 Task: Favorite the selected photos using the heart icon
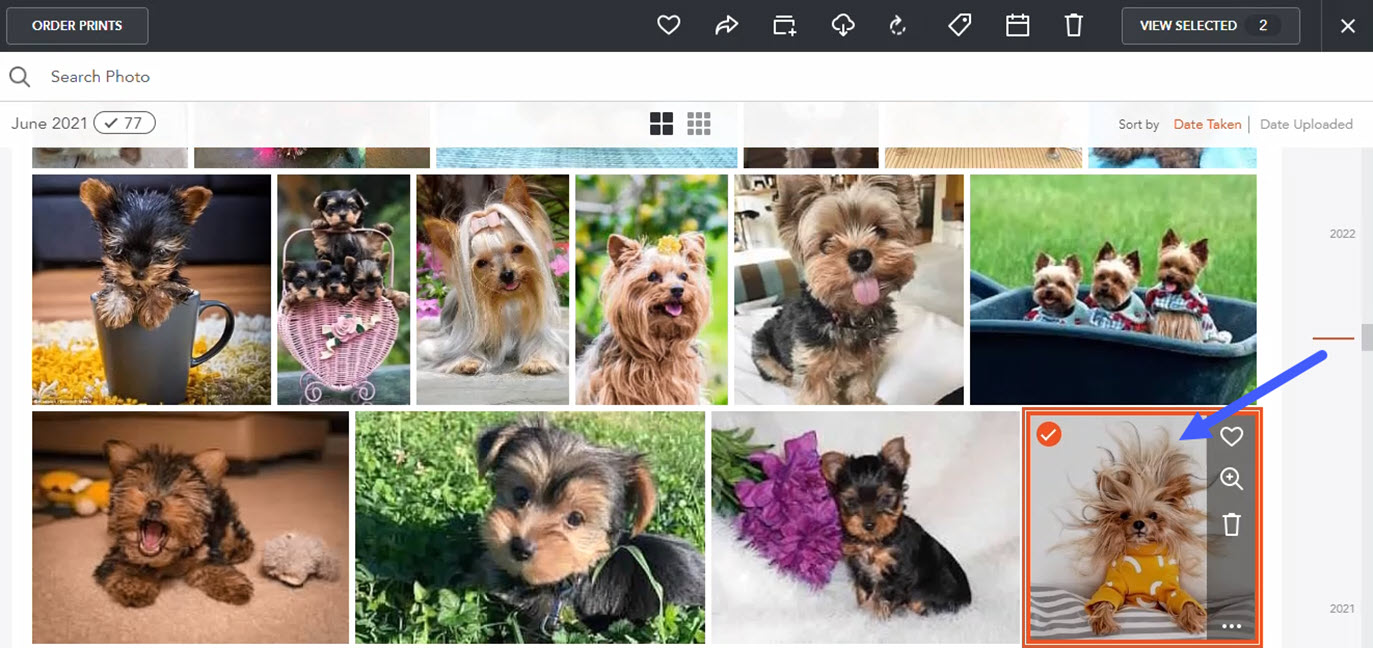(669, 25)
